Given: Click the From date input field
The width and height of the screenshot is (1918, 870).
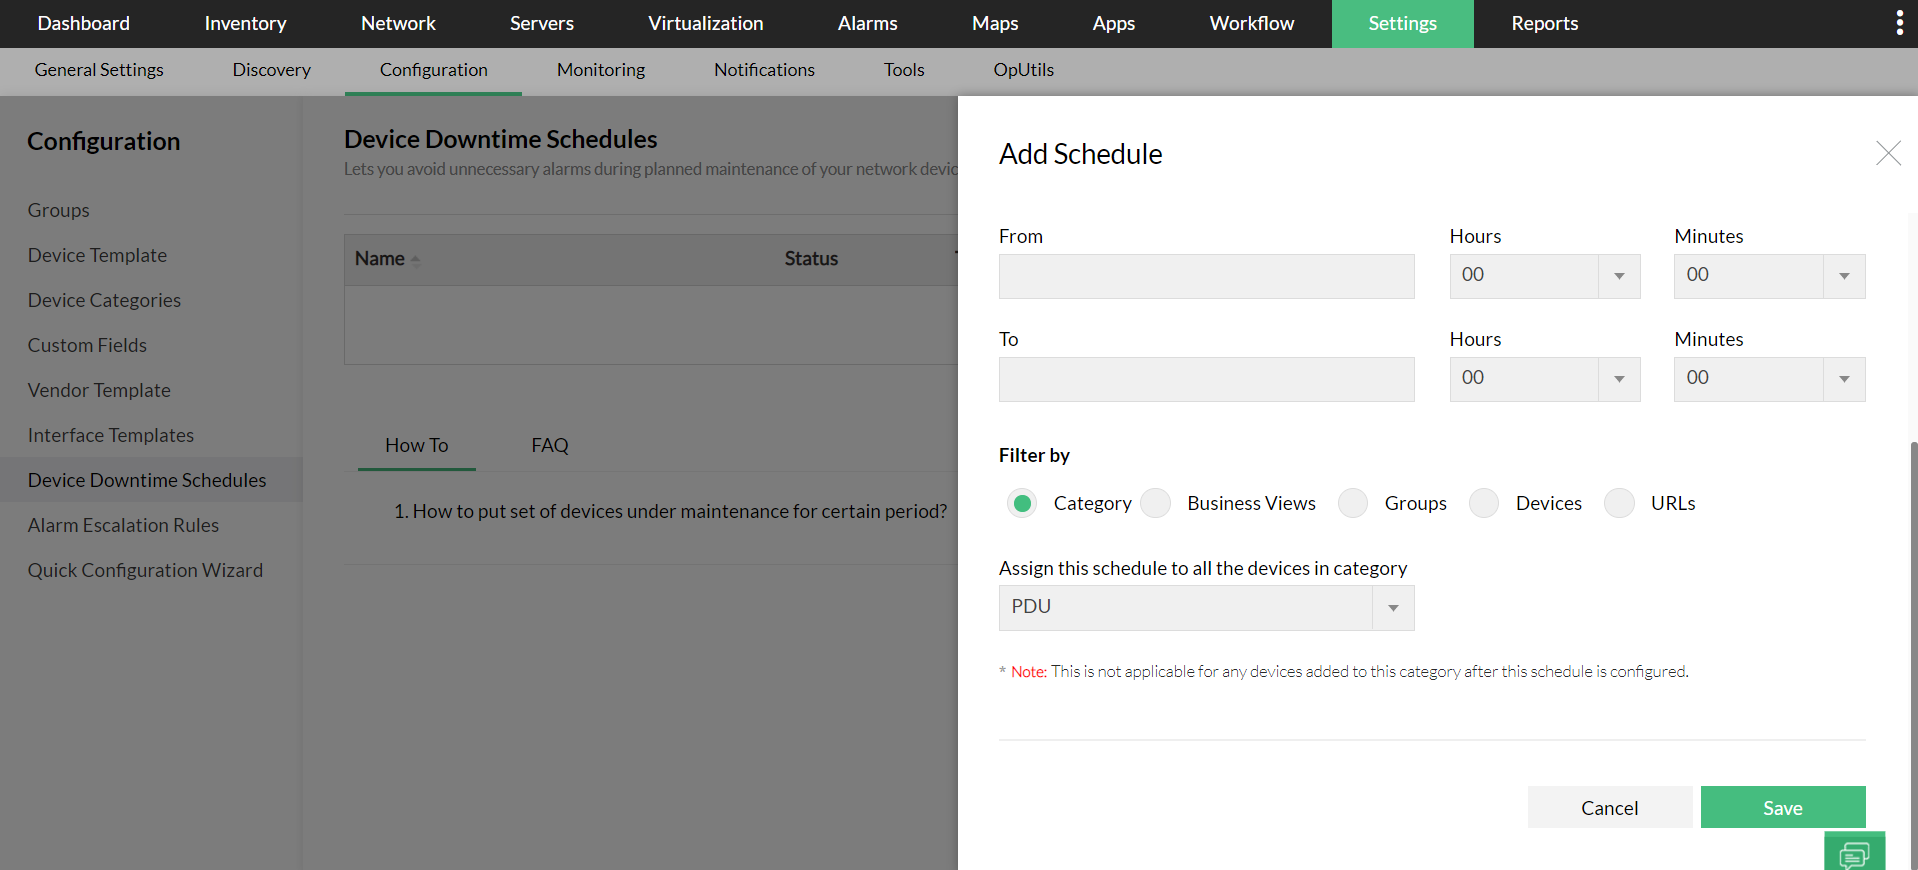Looking at the screenshot, I should tap(1206, 276).
